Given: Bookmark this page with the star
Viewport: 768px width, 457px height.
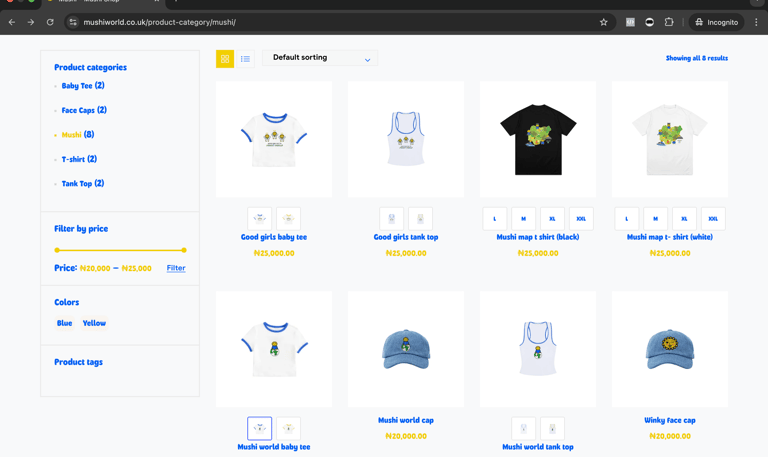Looking at the screenshot, I should pos(603,22).
